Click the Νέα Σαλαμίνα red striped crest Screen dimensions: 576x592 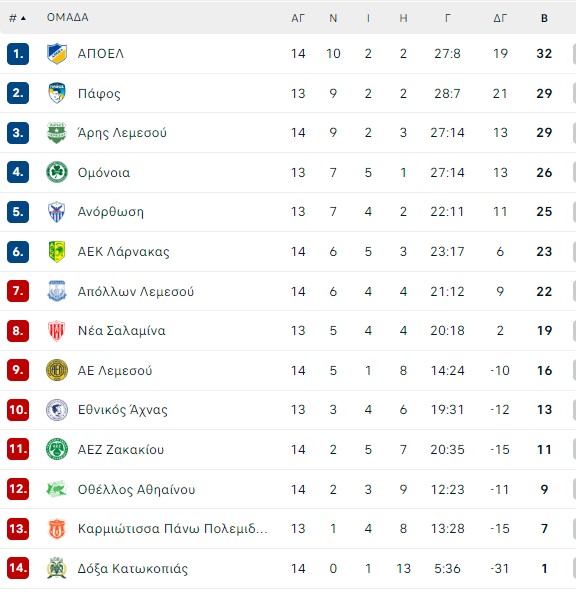pos(57,330)
